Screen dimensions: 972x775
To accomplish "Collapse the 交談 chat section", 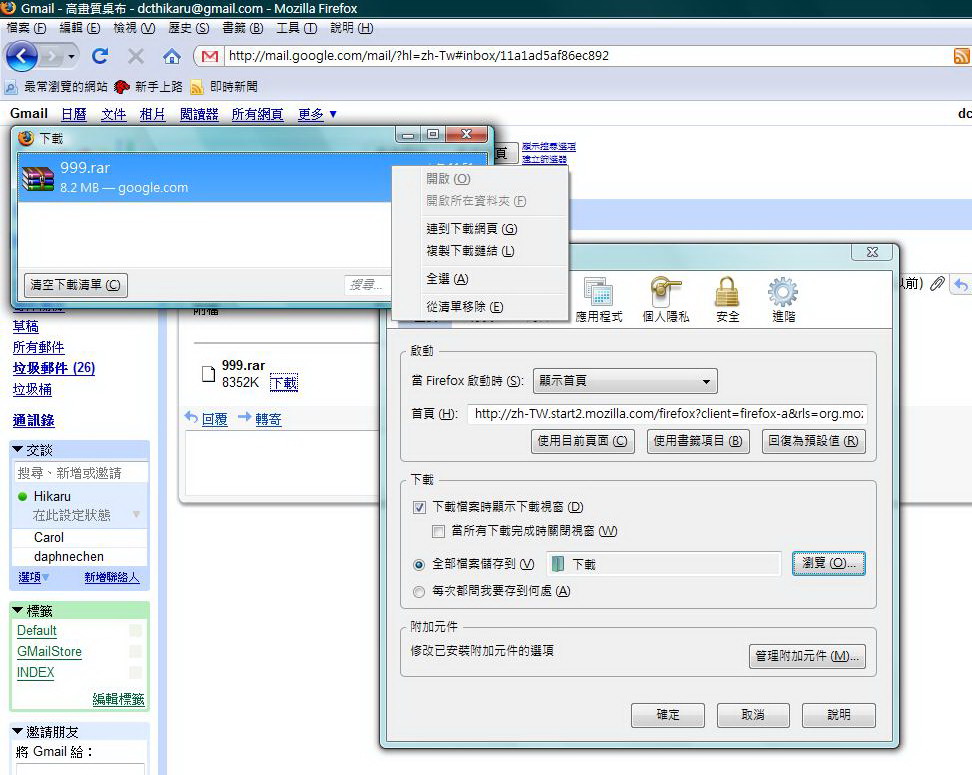I will [x=17, y=450].
